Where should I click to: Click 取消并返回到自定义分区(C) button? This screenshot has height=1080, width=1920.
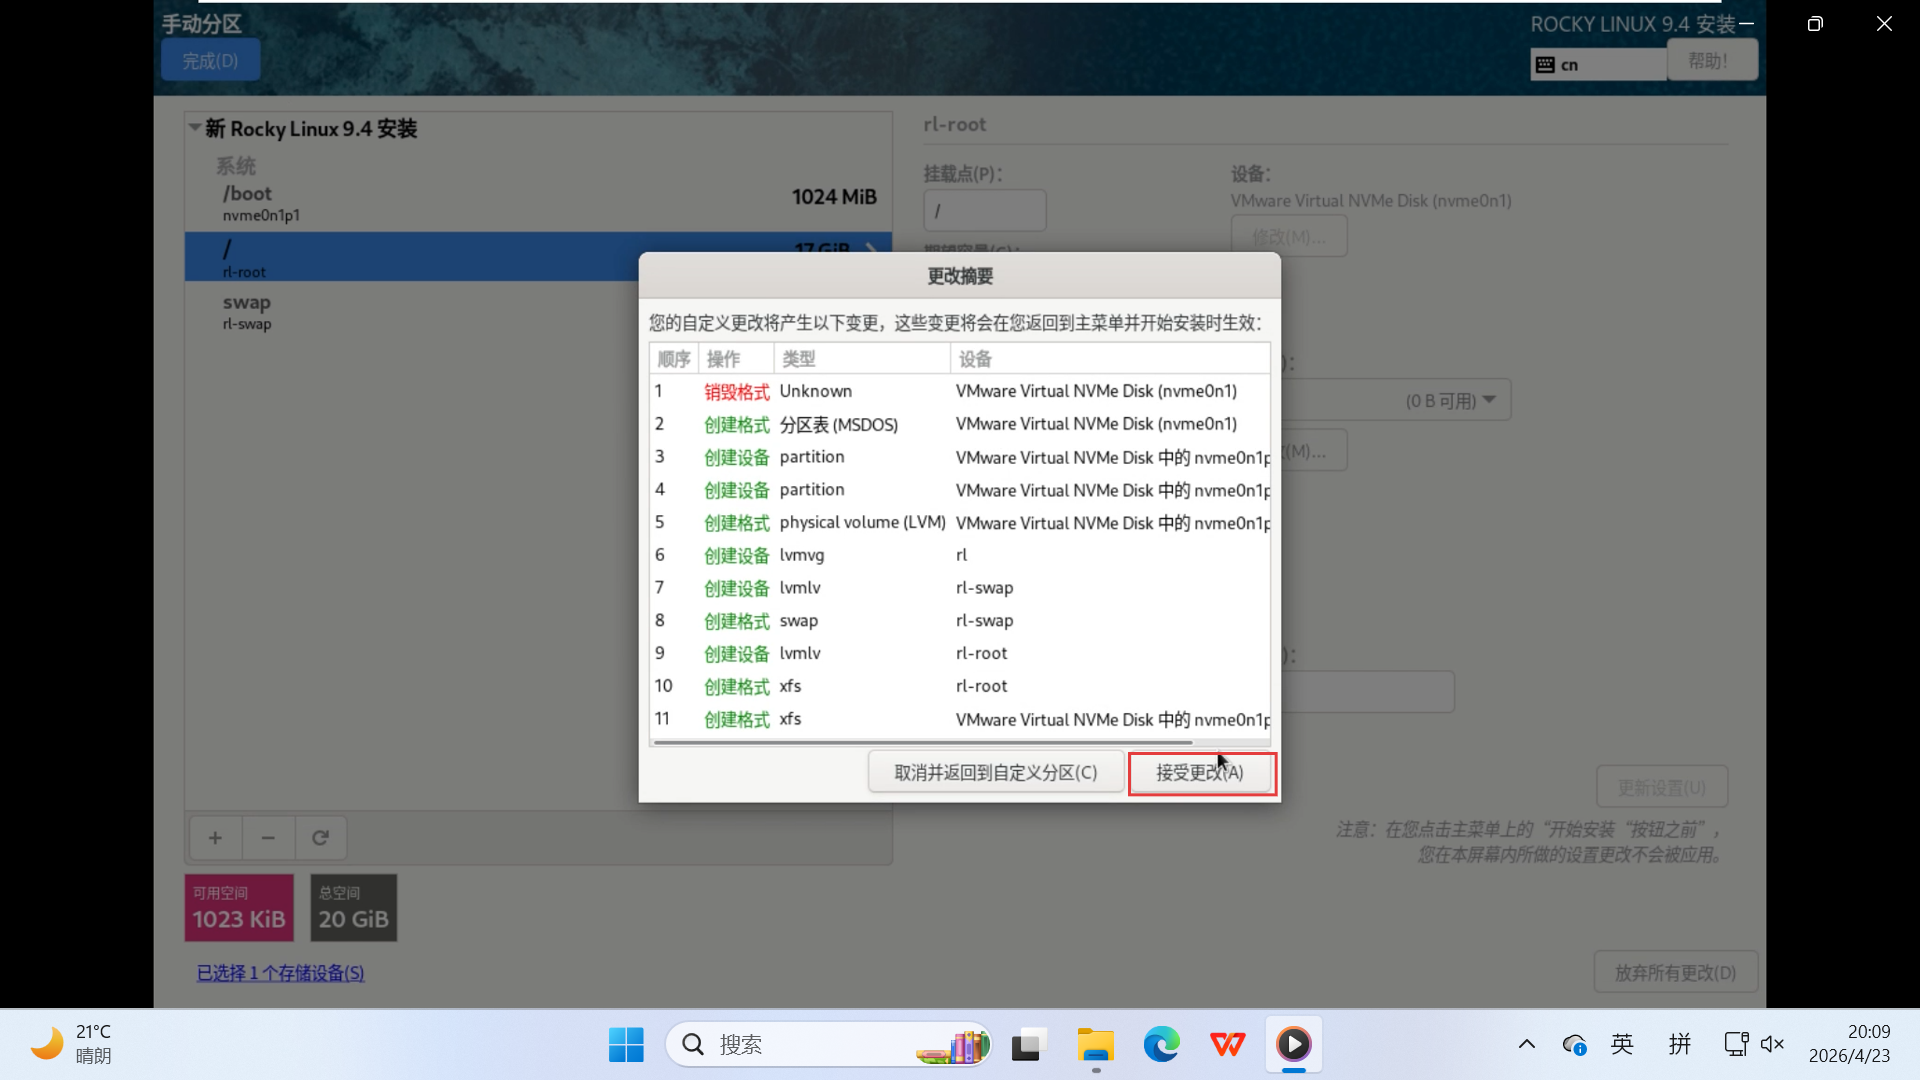click(995, 773)
